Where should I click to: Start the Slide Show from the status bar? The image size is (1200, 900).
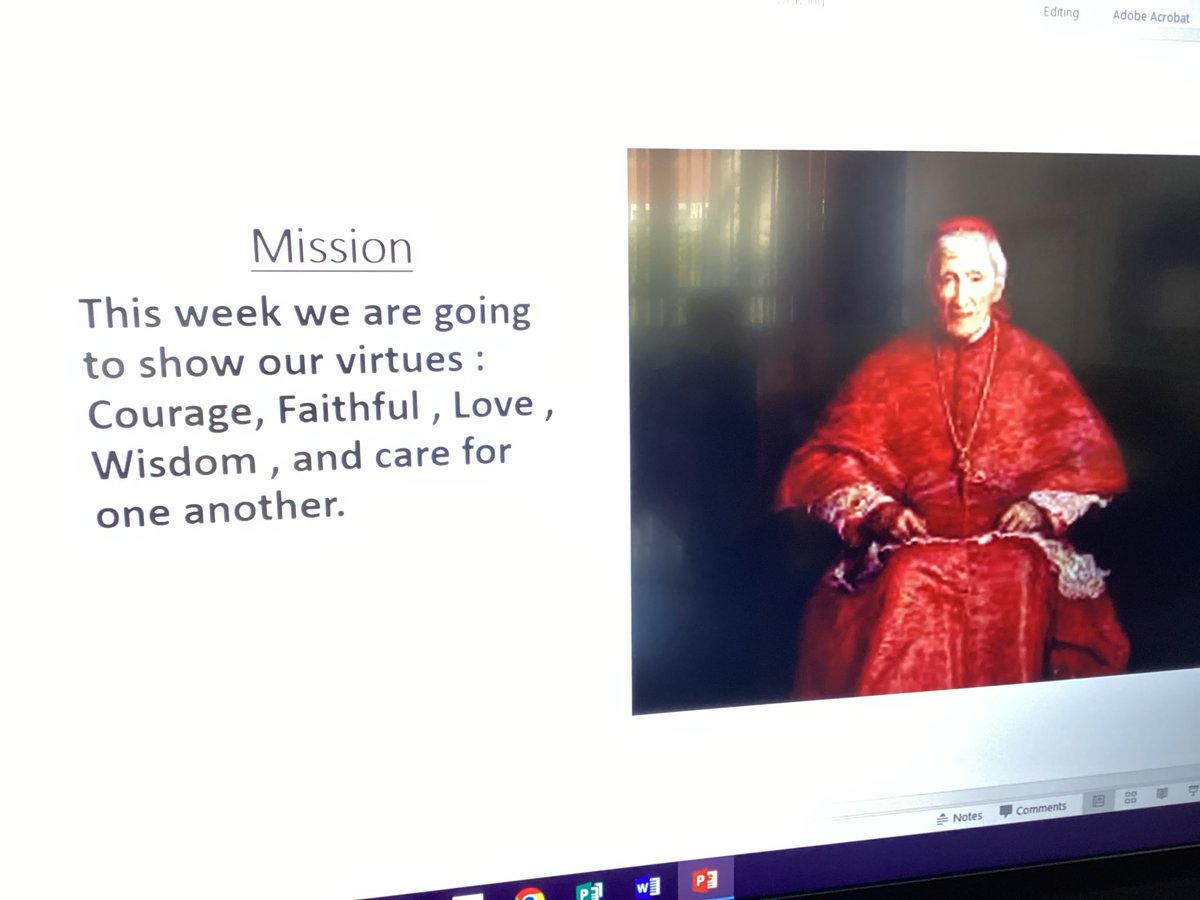coord(1193,791)
